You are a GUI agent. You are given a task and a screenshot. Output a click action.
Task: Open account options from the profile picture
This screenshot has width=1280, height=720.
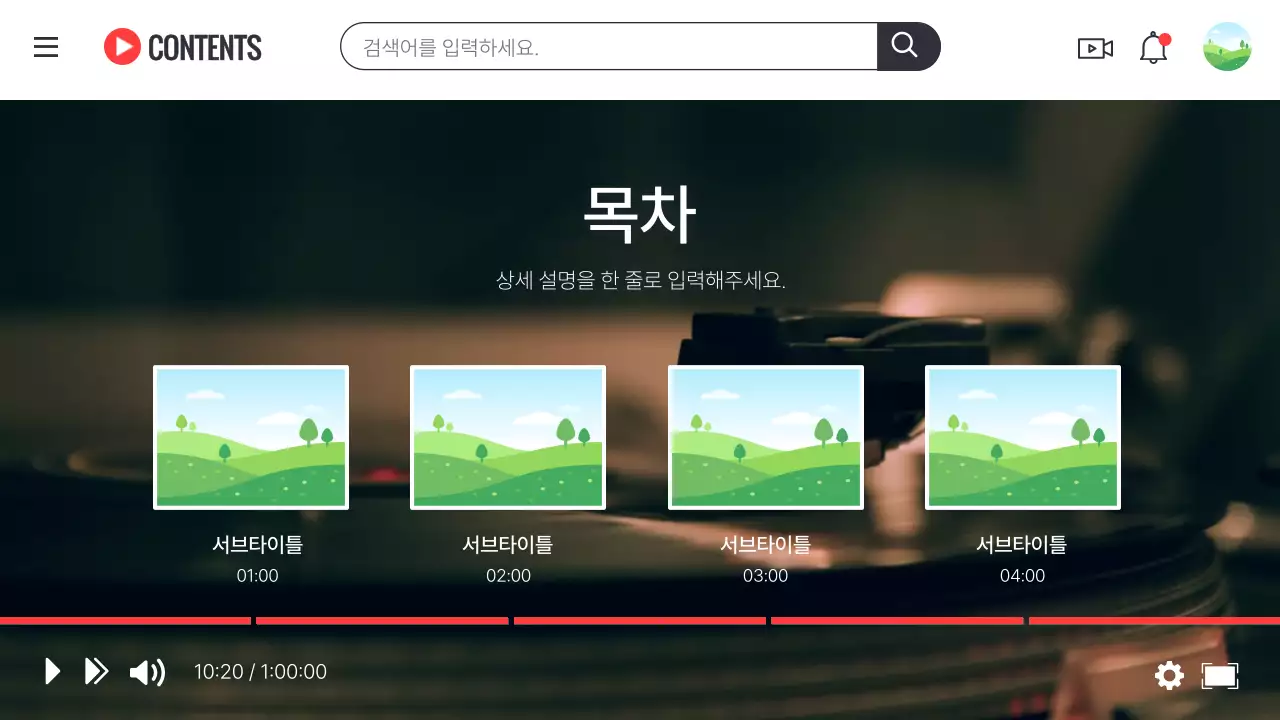(1227, 45)
